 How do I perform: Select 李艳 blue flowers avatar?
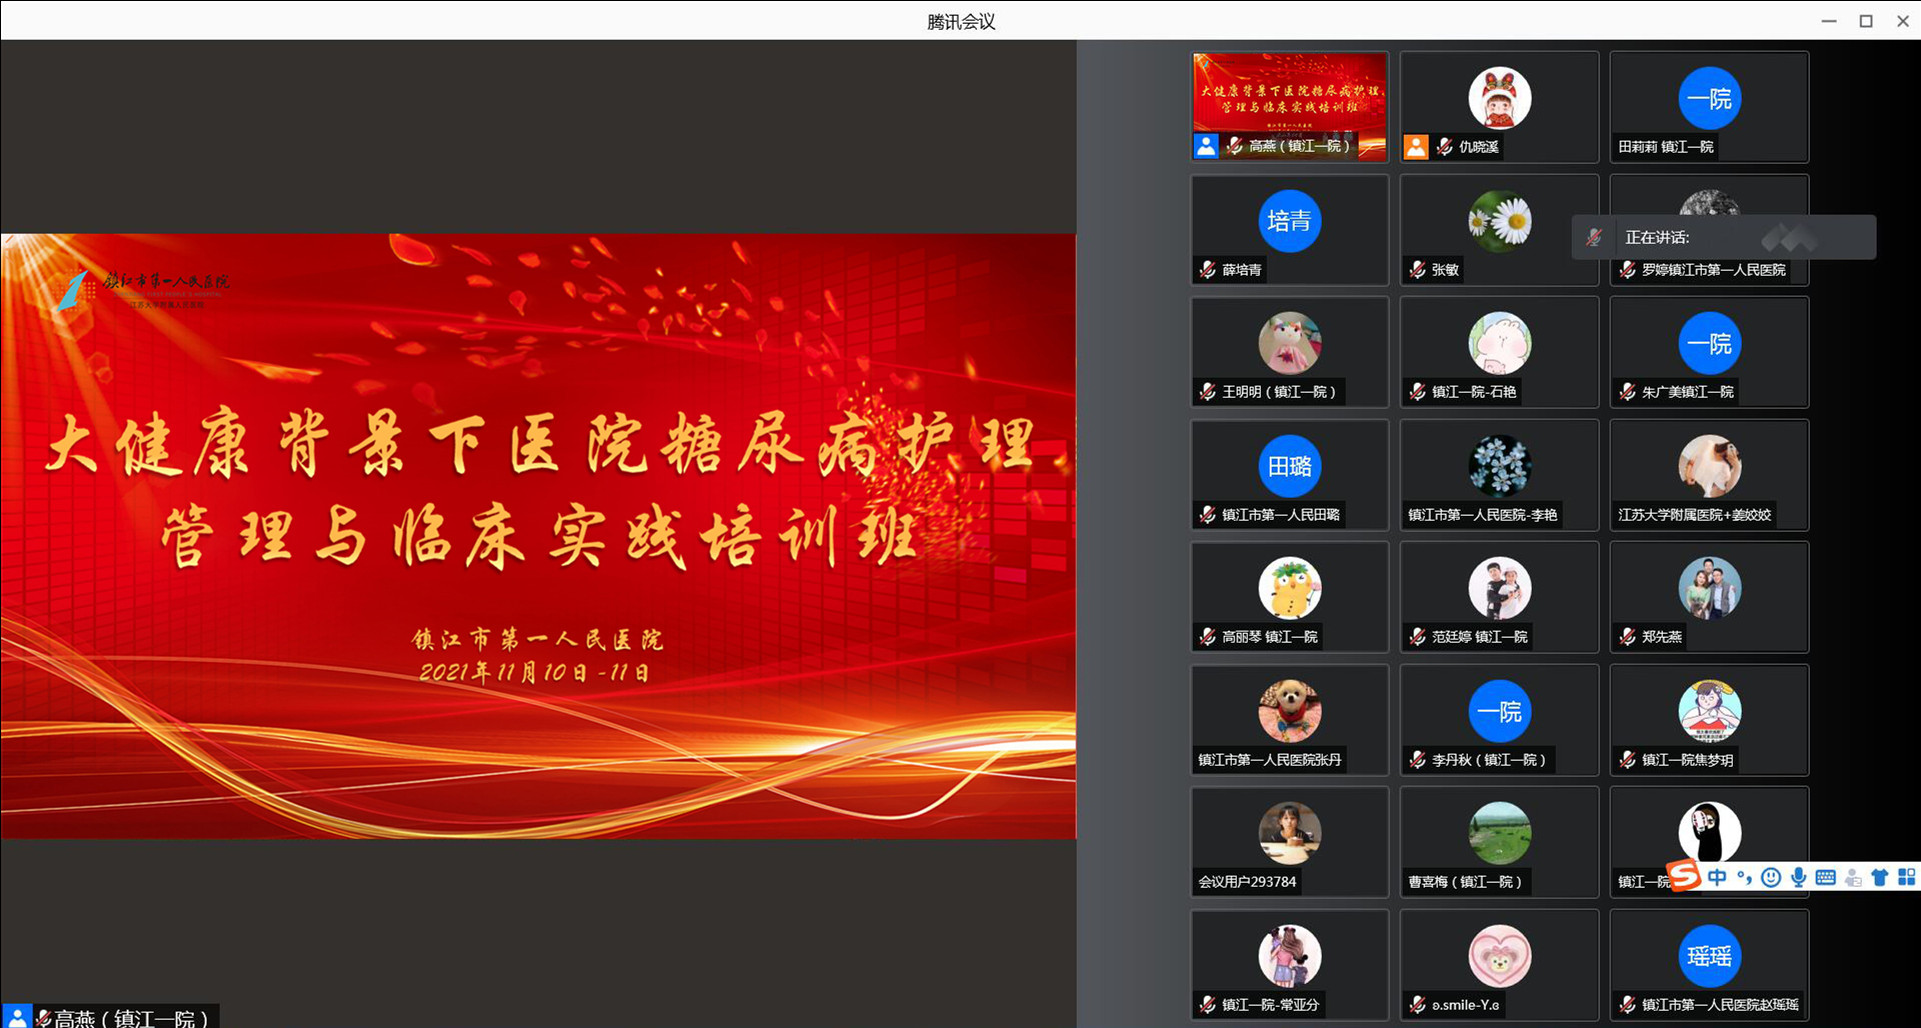pyautogui.click(x=1499, y=466)
